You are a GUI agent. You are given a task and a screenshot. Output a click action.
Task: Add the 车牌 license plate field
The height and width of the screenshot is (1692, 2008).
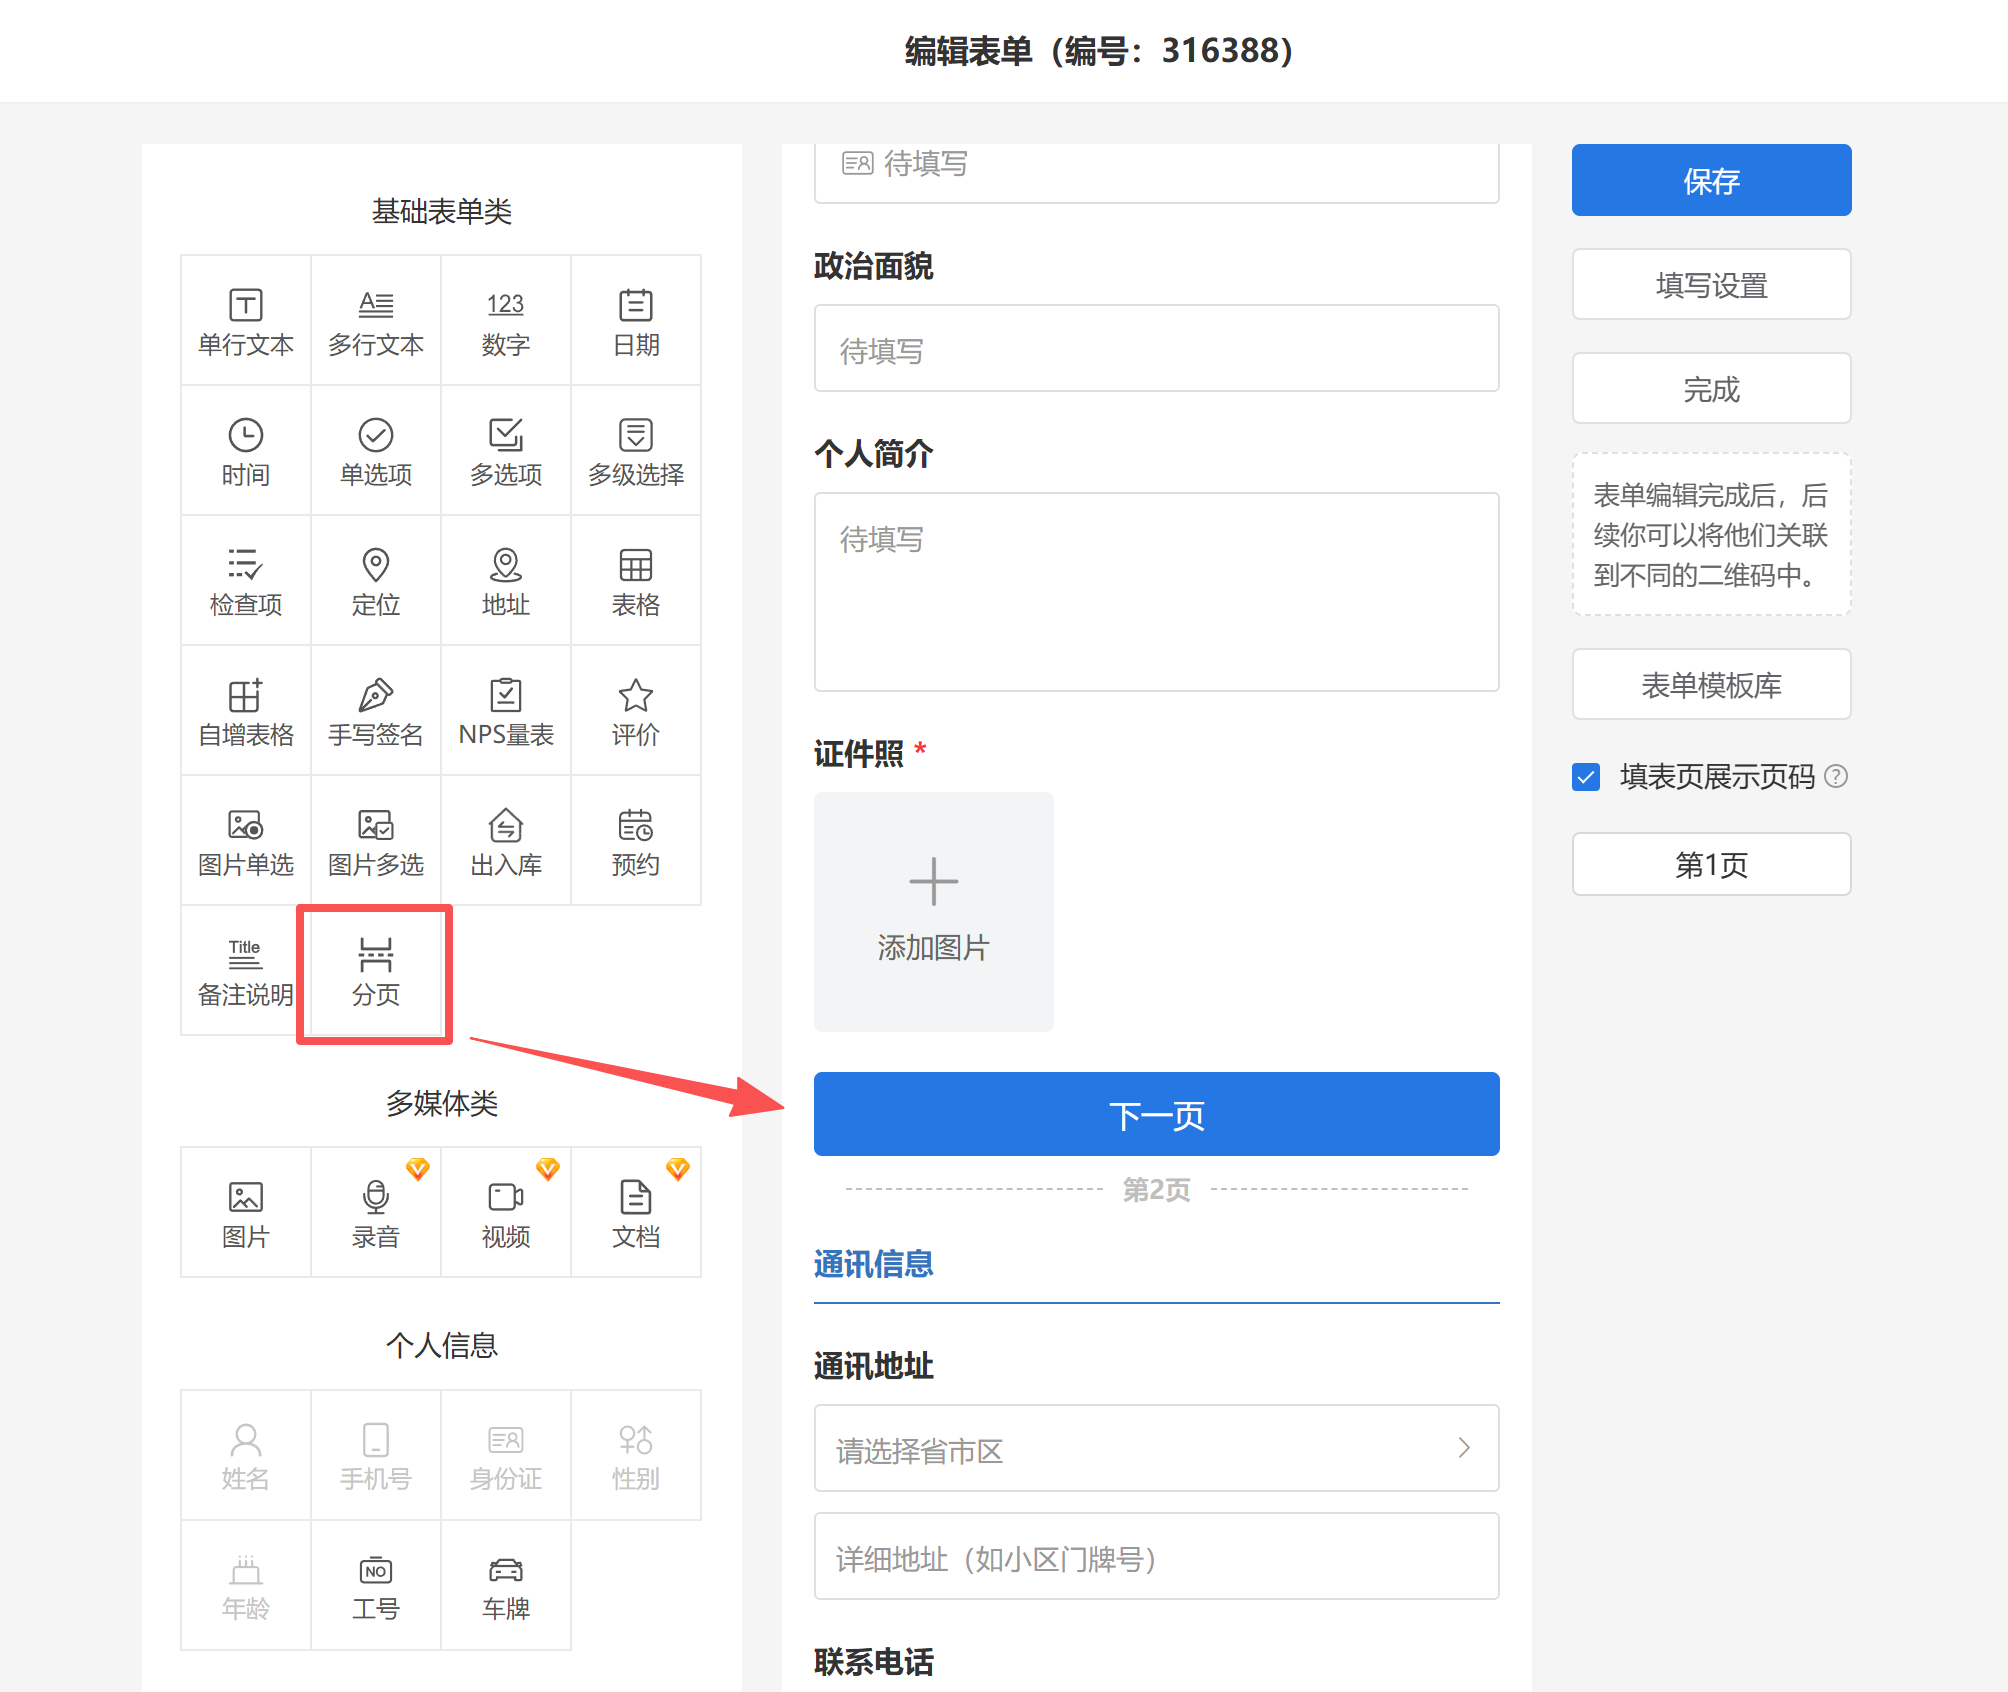(x=506, y=1585)
